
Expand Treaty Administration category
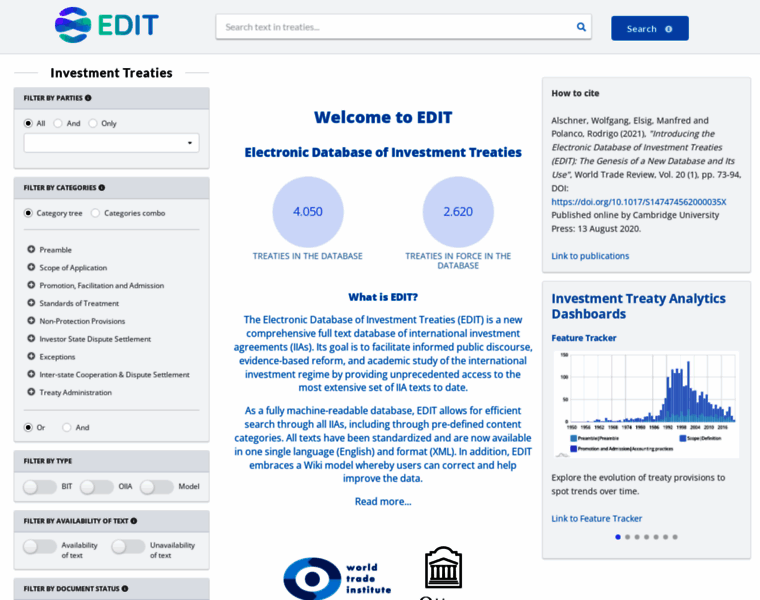tap(31, 392)
